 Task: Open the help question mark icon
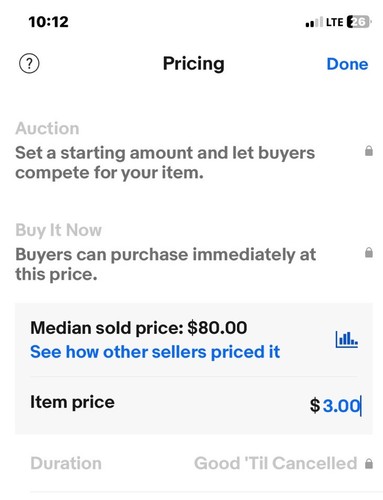29,63
